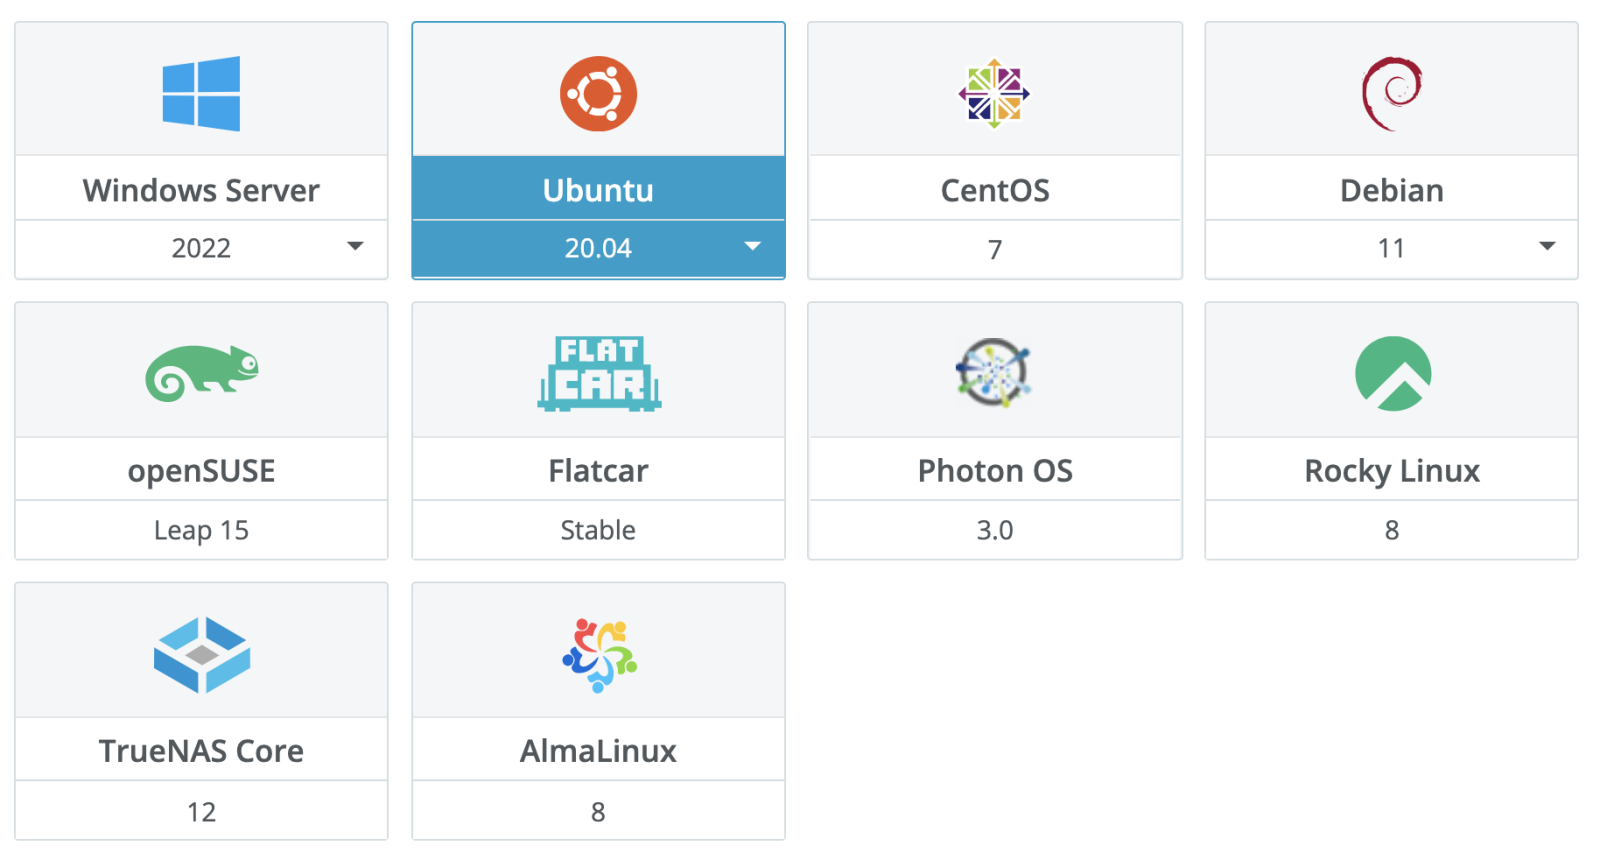Select the CentOS name label
1600x860 pixels.
click(x=994, y=190)
